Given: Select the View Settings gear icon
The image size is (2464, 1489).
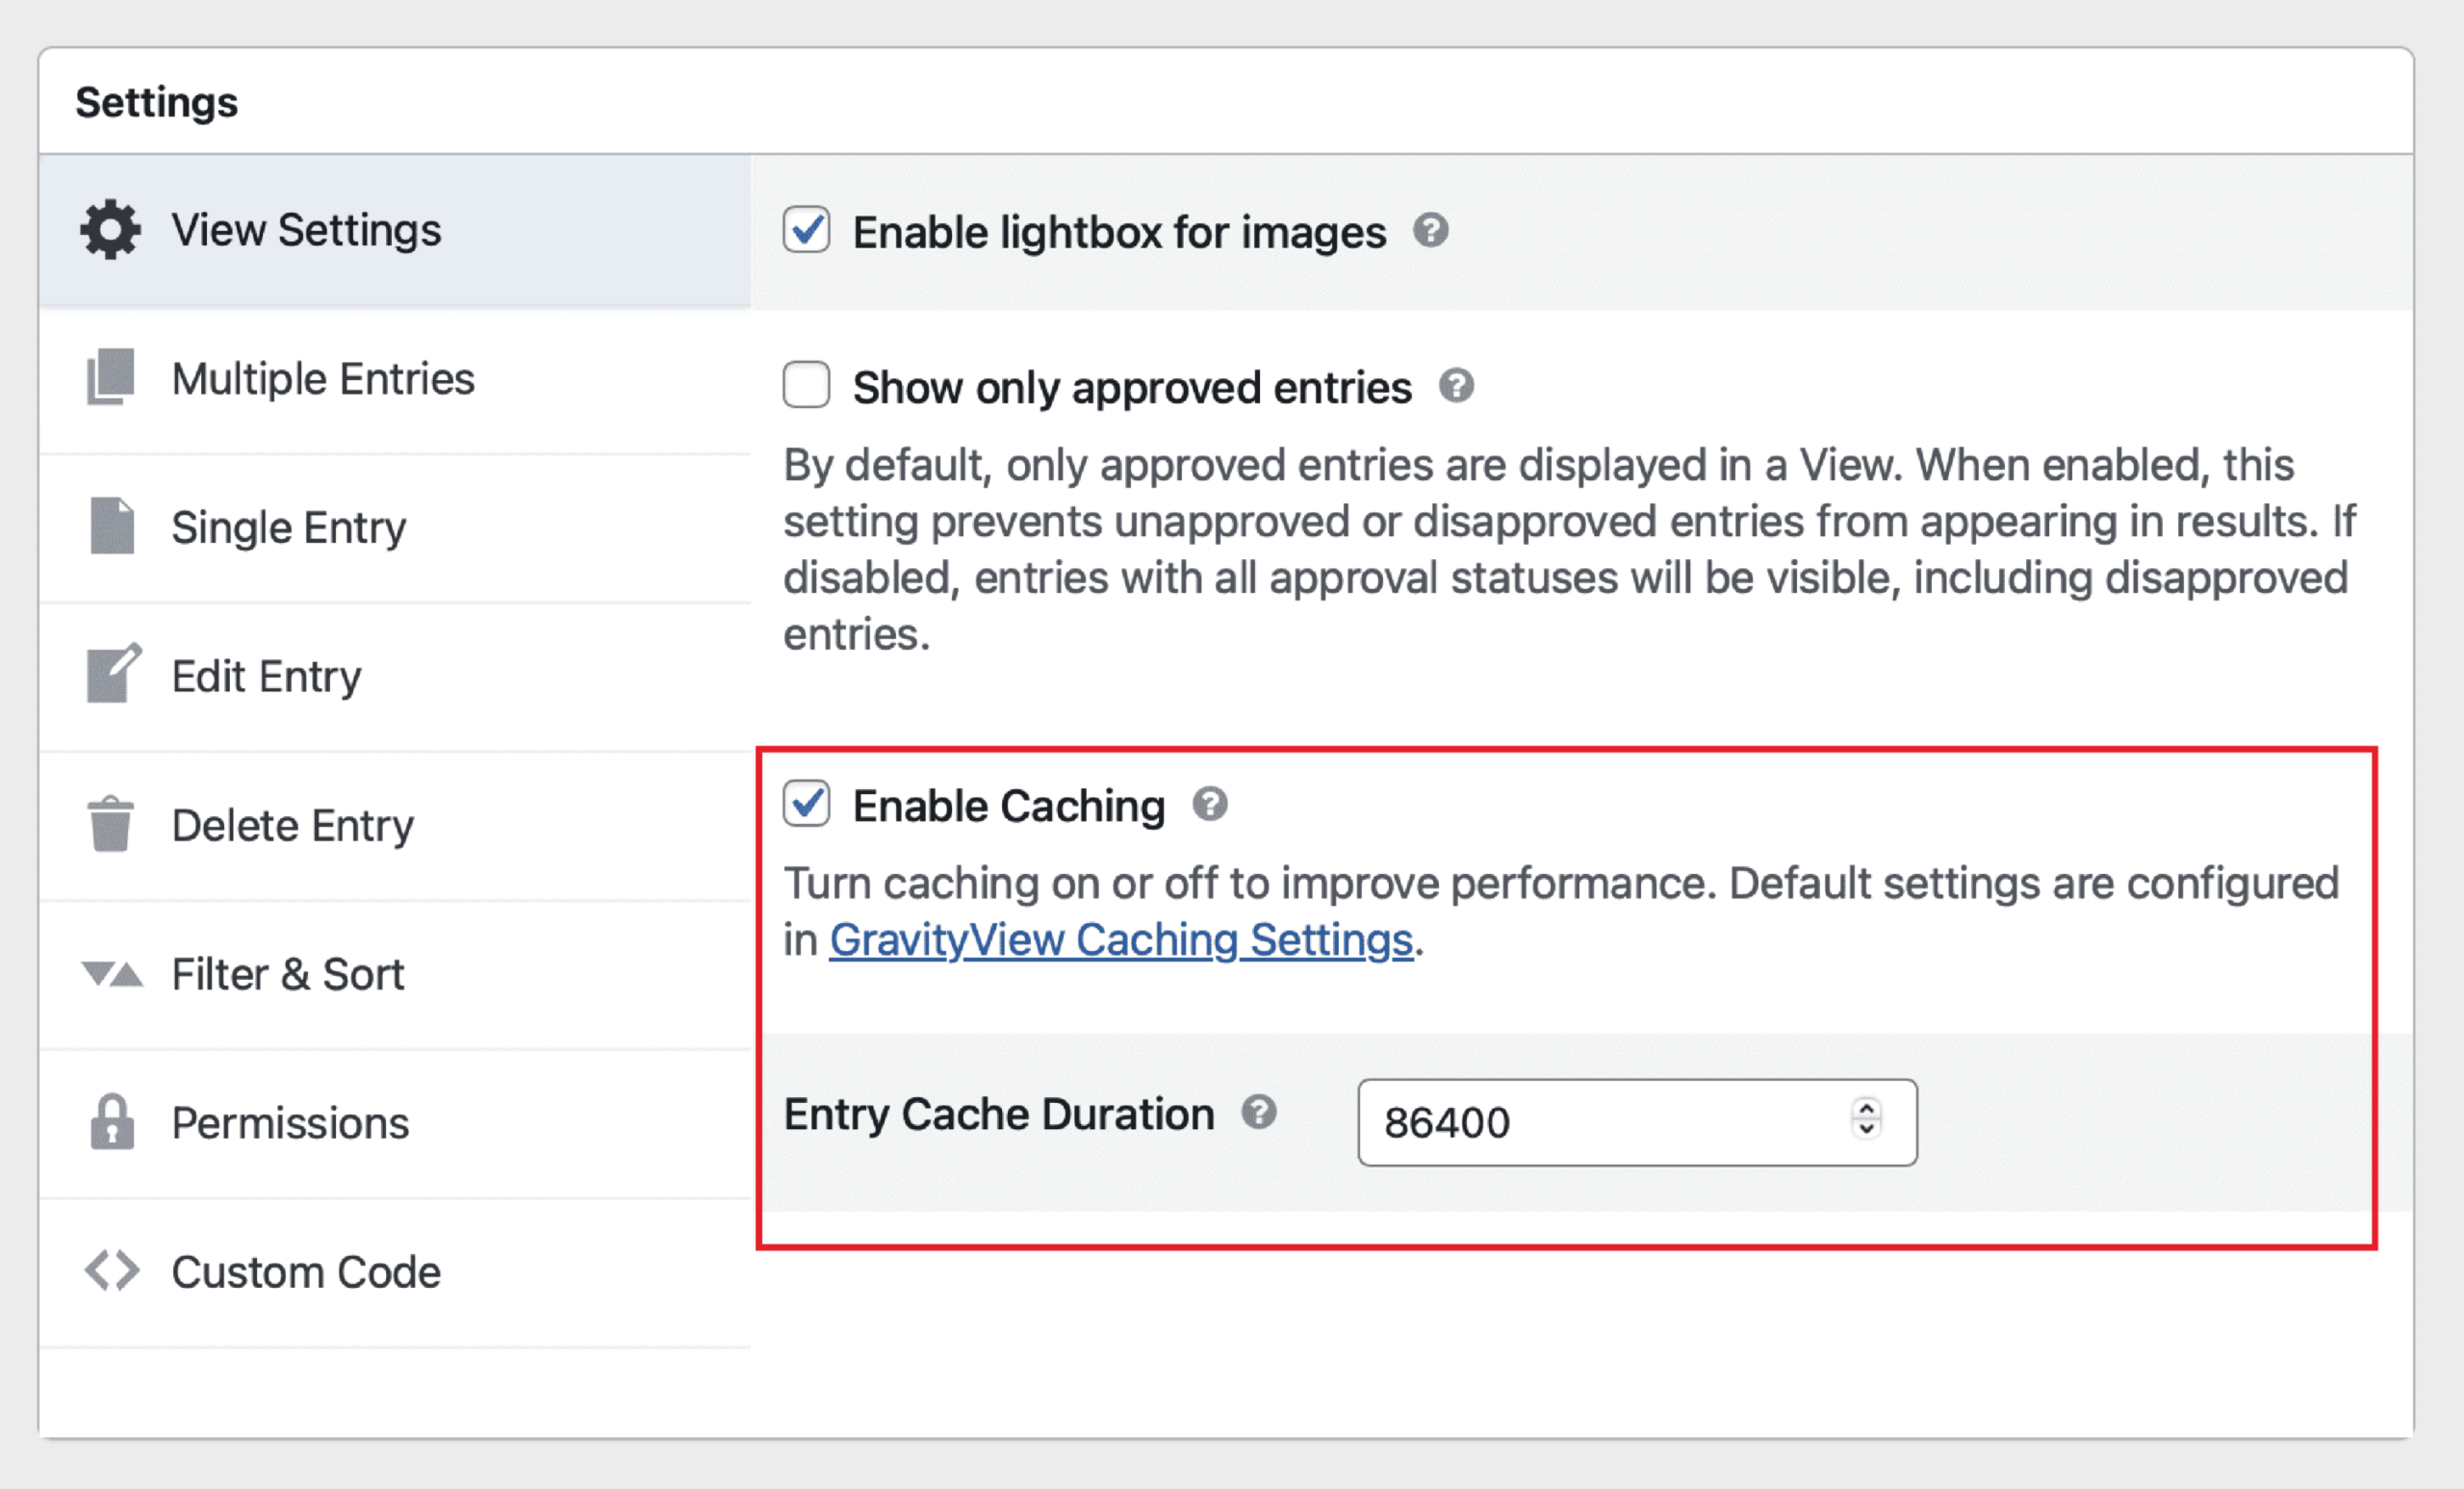Looking at the screenshot, I should click(110, 229).
